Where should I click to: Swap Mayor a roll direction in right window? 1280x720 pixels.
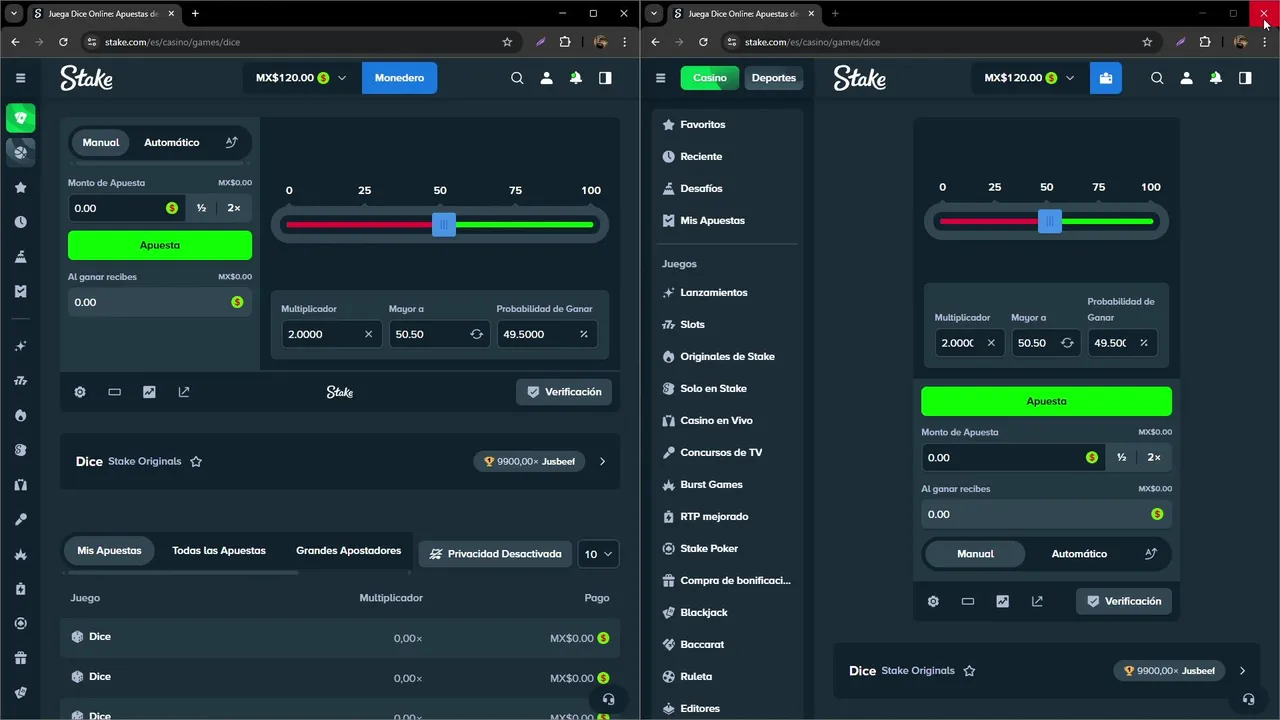click(1067, 342)
